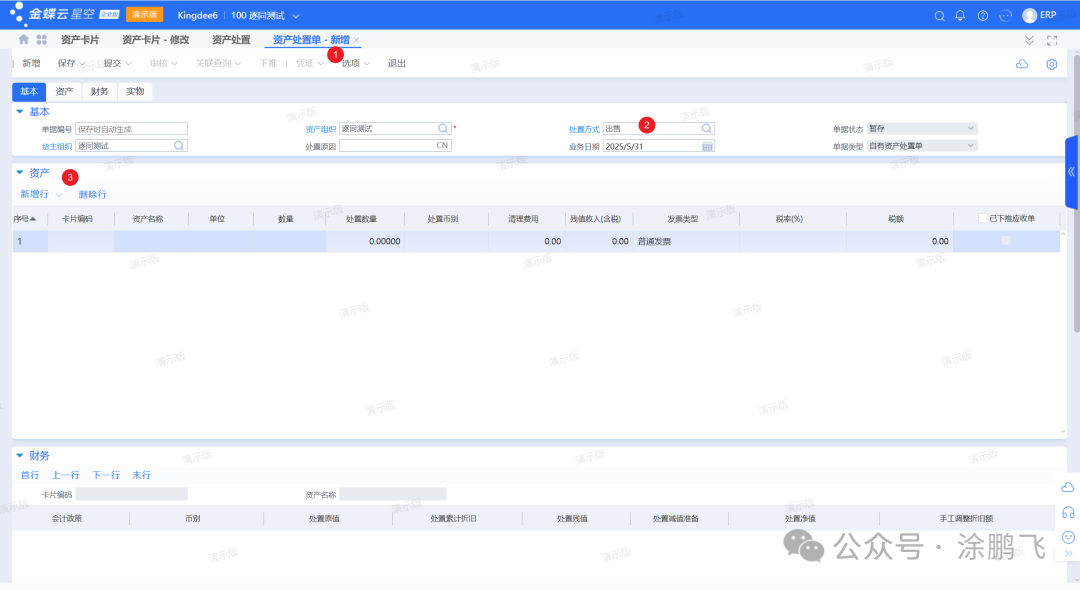
Task: Open the notification bell
Action: (x=961, y=16)
